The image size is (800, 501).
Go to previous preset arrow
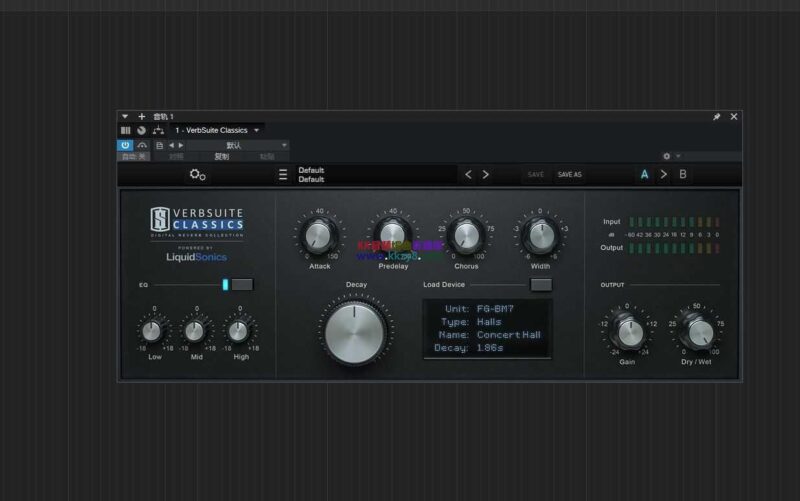pos(468,174)
